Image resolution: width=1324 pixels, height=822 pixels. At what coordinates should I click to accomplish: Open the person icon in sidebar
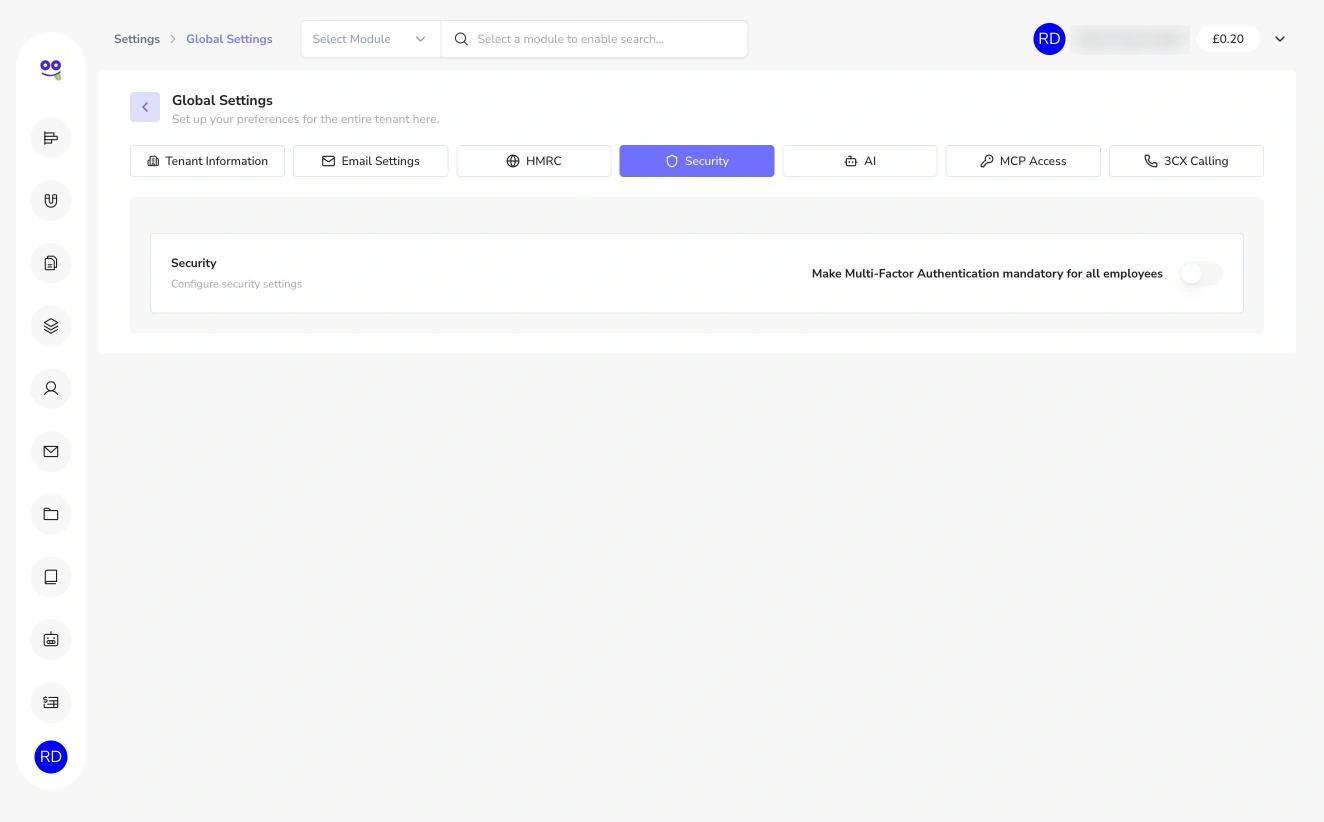tap(51, 388)
